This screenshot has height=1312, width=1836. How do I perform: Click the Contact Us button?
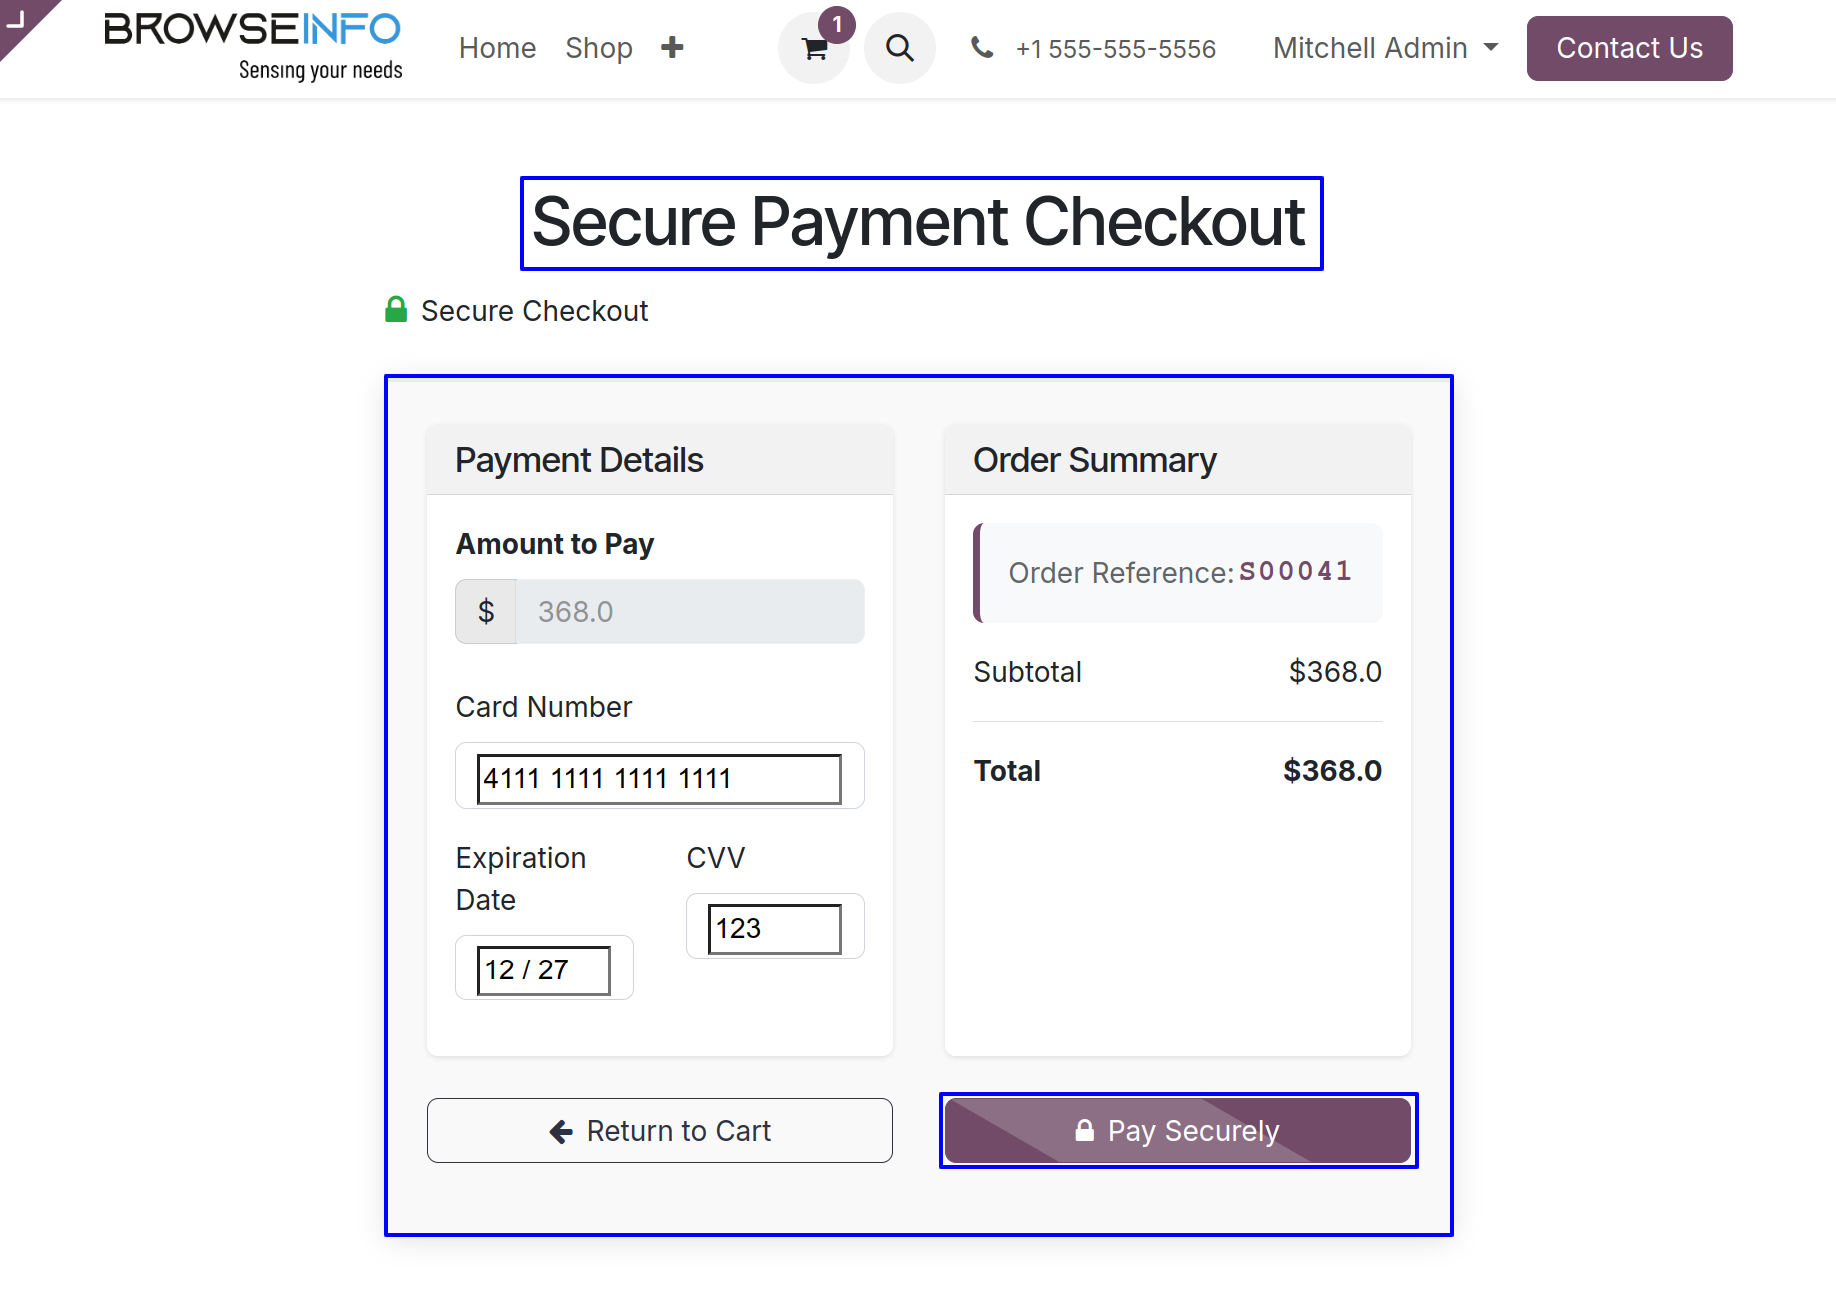(x=1629, y=48)
